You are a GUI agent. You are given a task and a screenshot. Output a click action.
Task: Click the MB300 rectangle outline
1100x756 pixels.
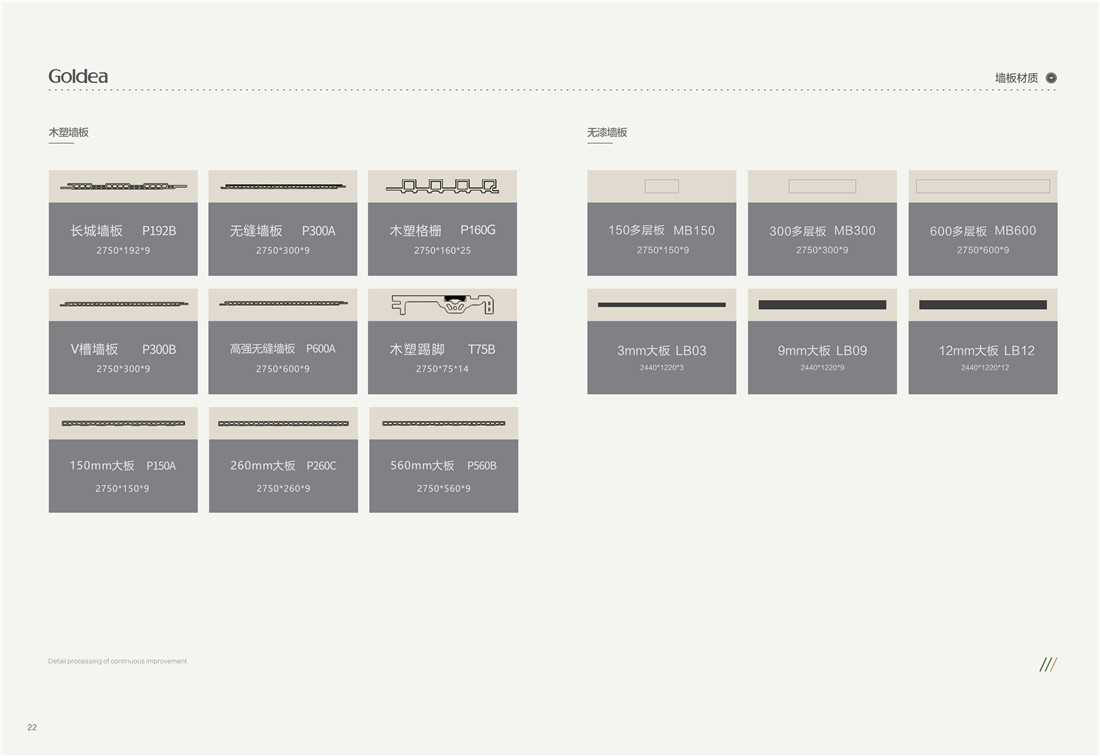[822, 186]
